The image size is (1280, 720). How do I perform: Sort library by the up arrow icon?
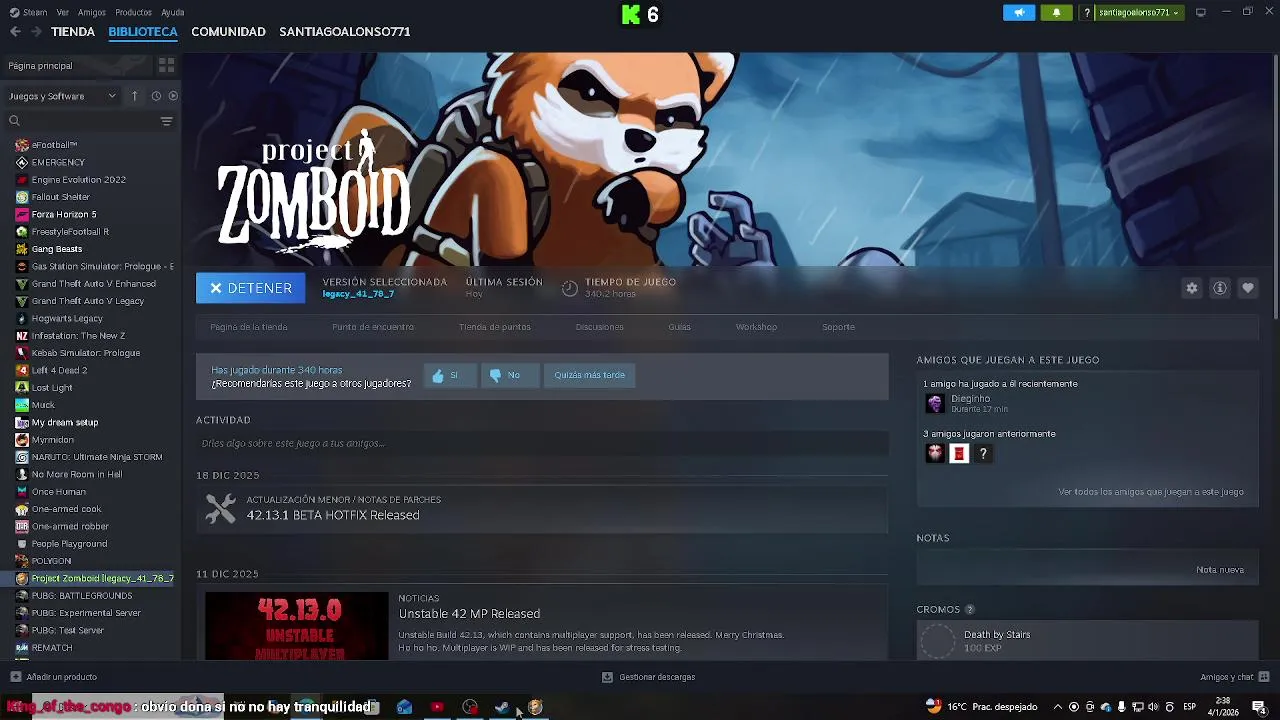(x=134, y=96)
